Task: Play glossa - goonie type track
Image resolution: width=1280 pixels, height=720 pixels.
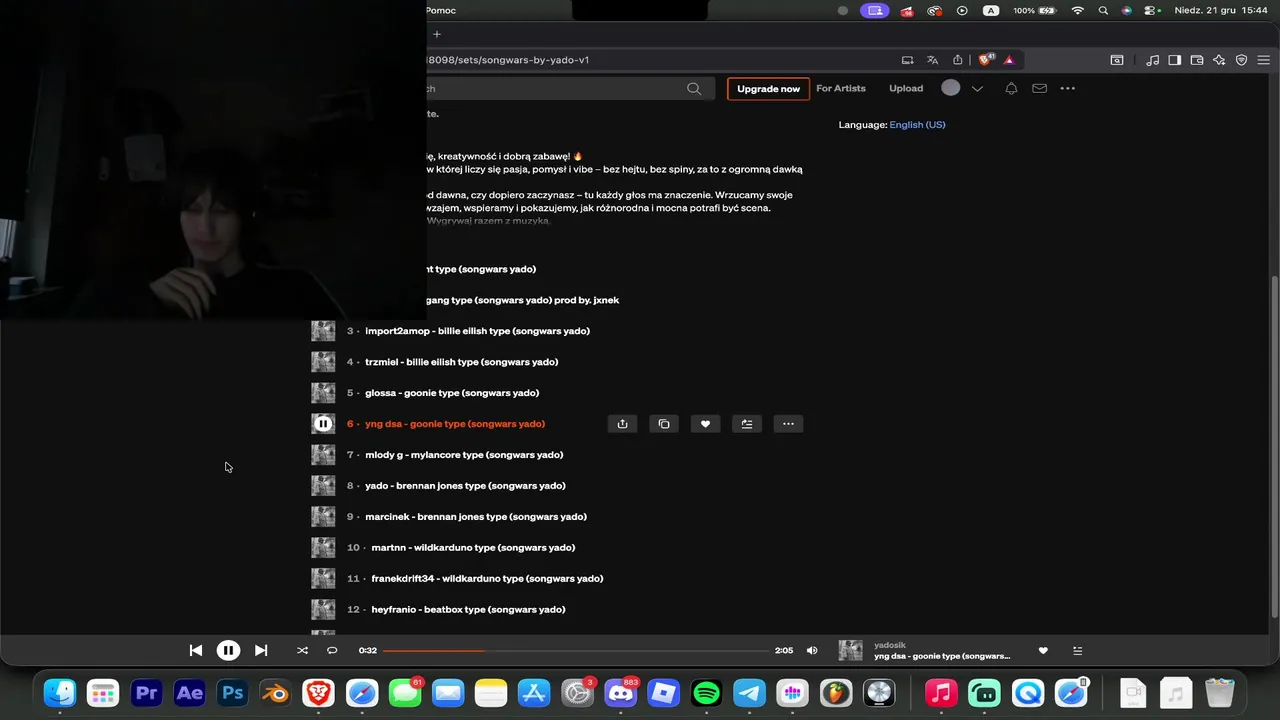Action: click(x=452, y=393)
